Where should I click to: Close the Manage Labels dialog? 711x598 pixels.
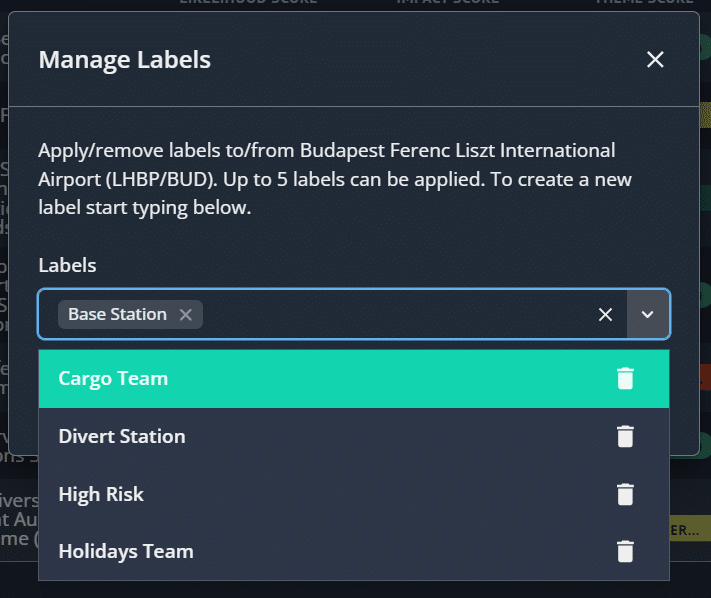coord(655,59)
